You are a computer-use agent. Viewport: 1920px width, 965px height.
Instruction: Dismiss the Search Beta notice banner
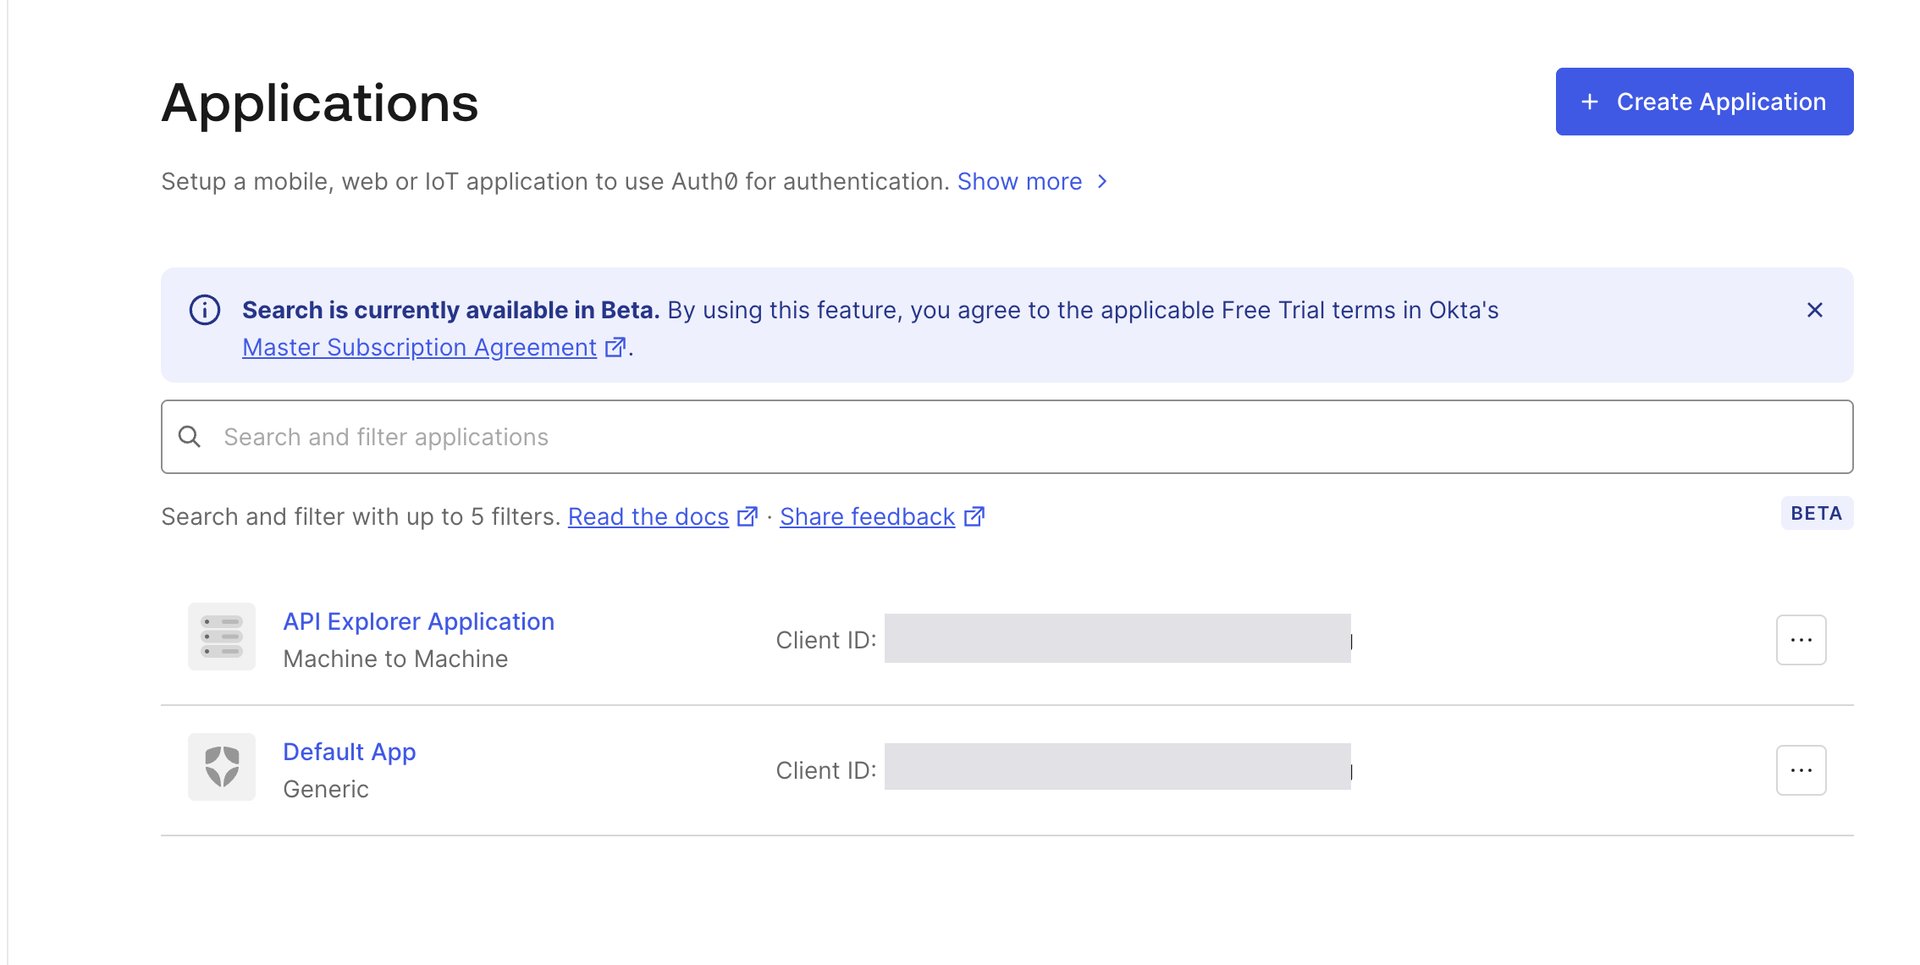coord(1815,310)
